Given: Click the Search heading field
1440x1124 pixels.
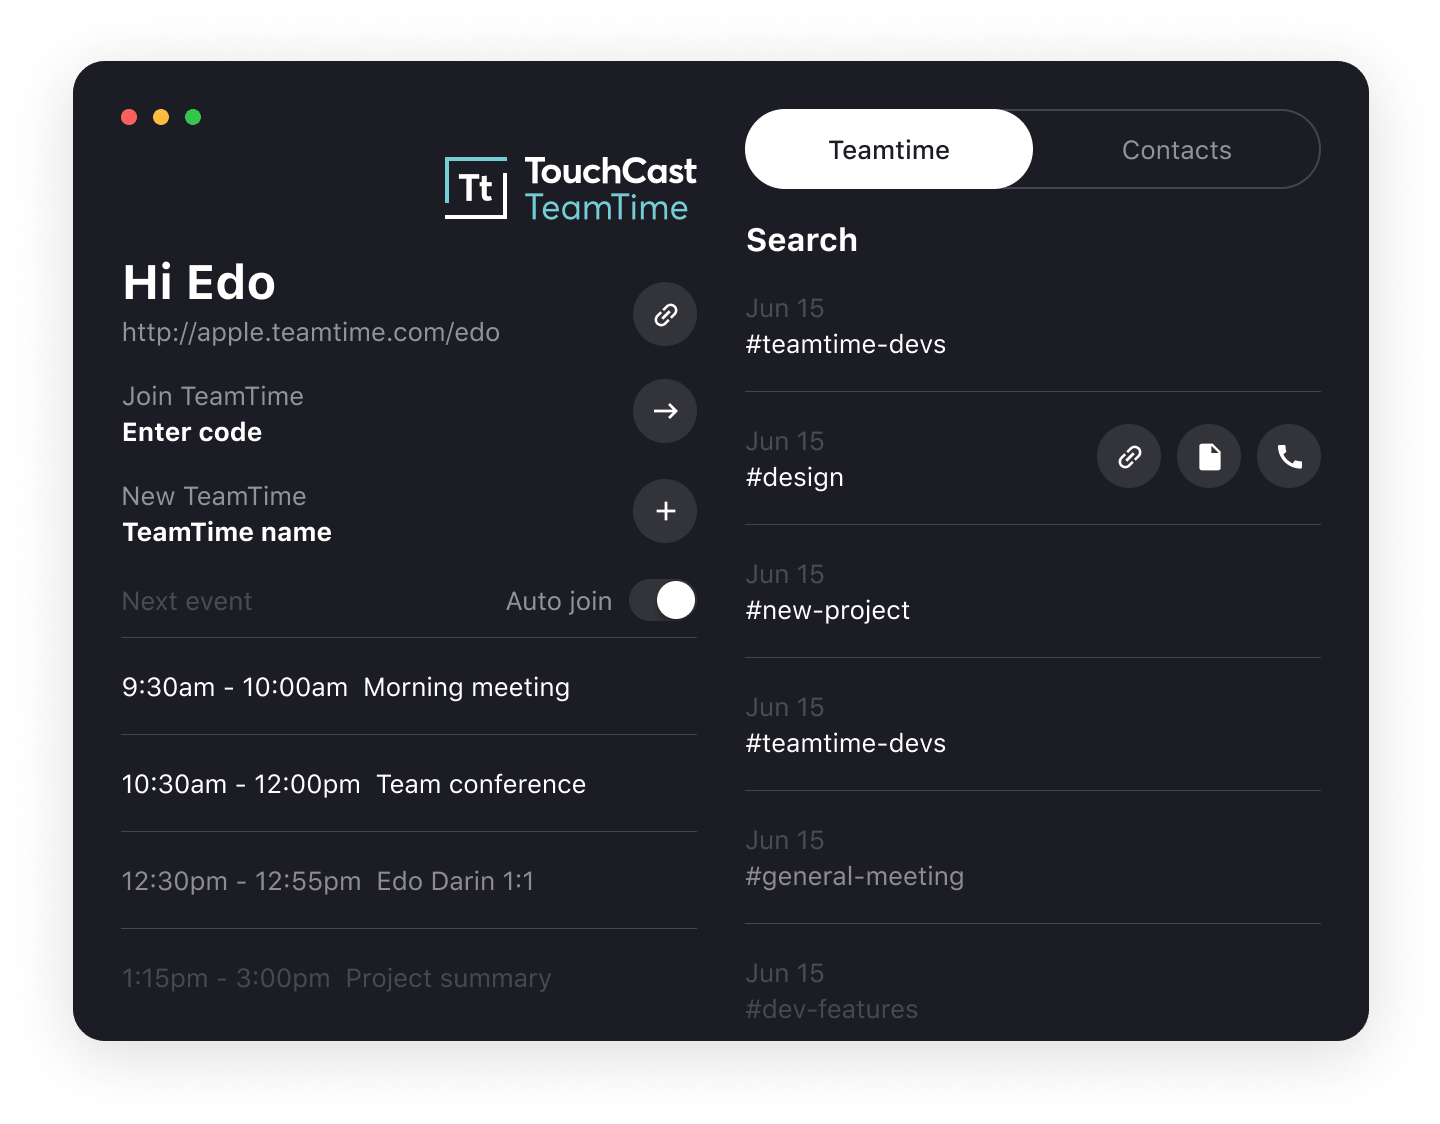Looking at the screenshot, I should coord(802,240).
